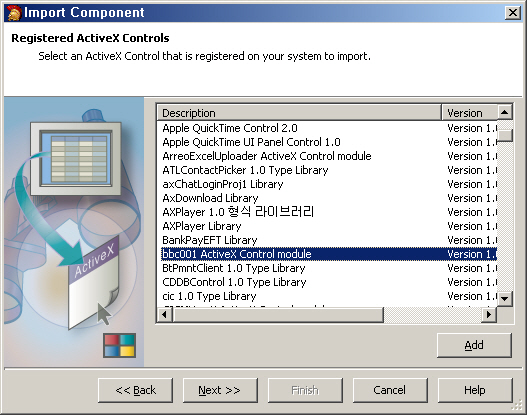This screenshot has height=415, width=527.
Task: Select Apple QuickTime Control 2.0
Action: click(329, 128)
